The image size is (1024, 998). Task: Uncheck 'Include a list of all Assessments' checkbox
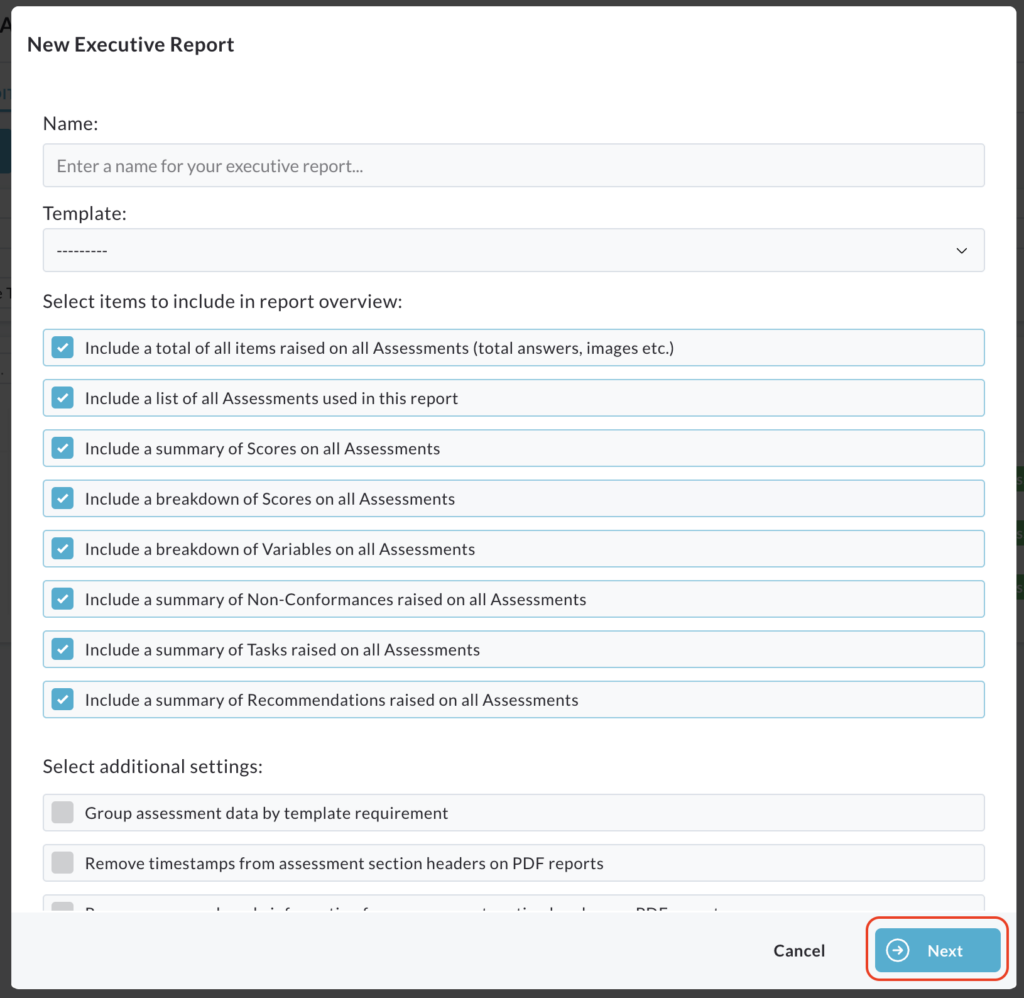pos(63,398)
